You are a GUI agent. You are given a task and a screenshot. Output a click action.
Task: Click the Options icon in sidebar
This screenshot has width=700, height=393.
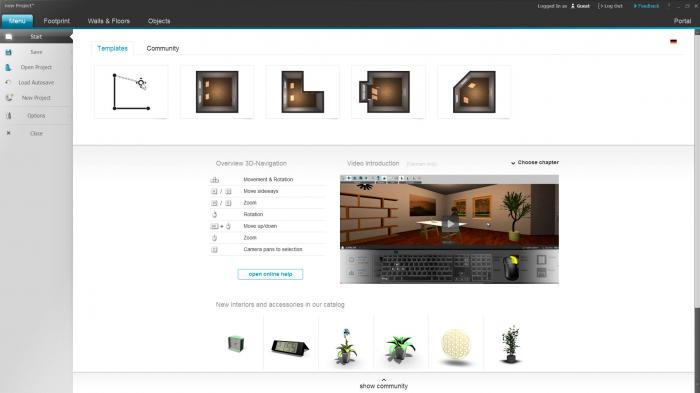8,116
